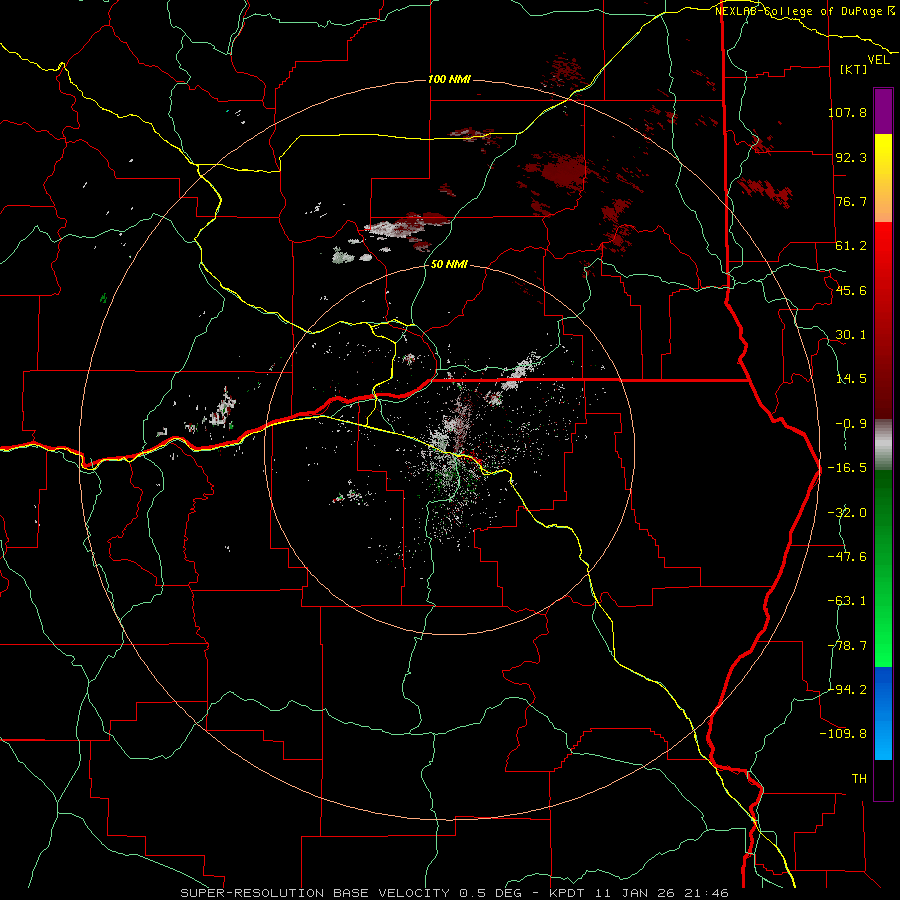Pick the green segment of velocity color bar

point(883,568)
